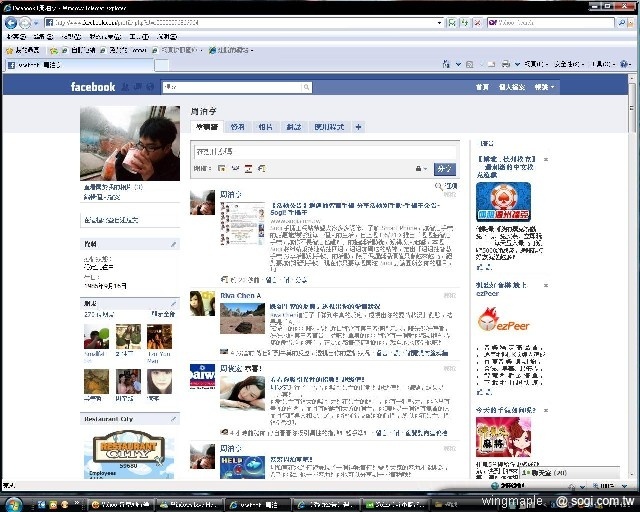Attach a photo with the photo icon

222,168
